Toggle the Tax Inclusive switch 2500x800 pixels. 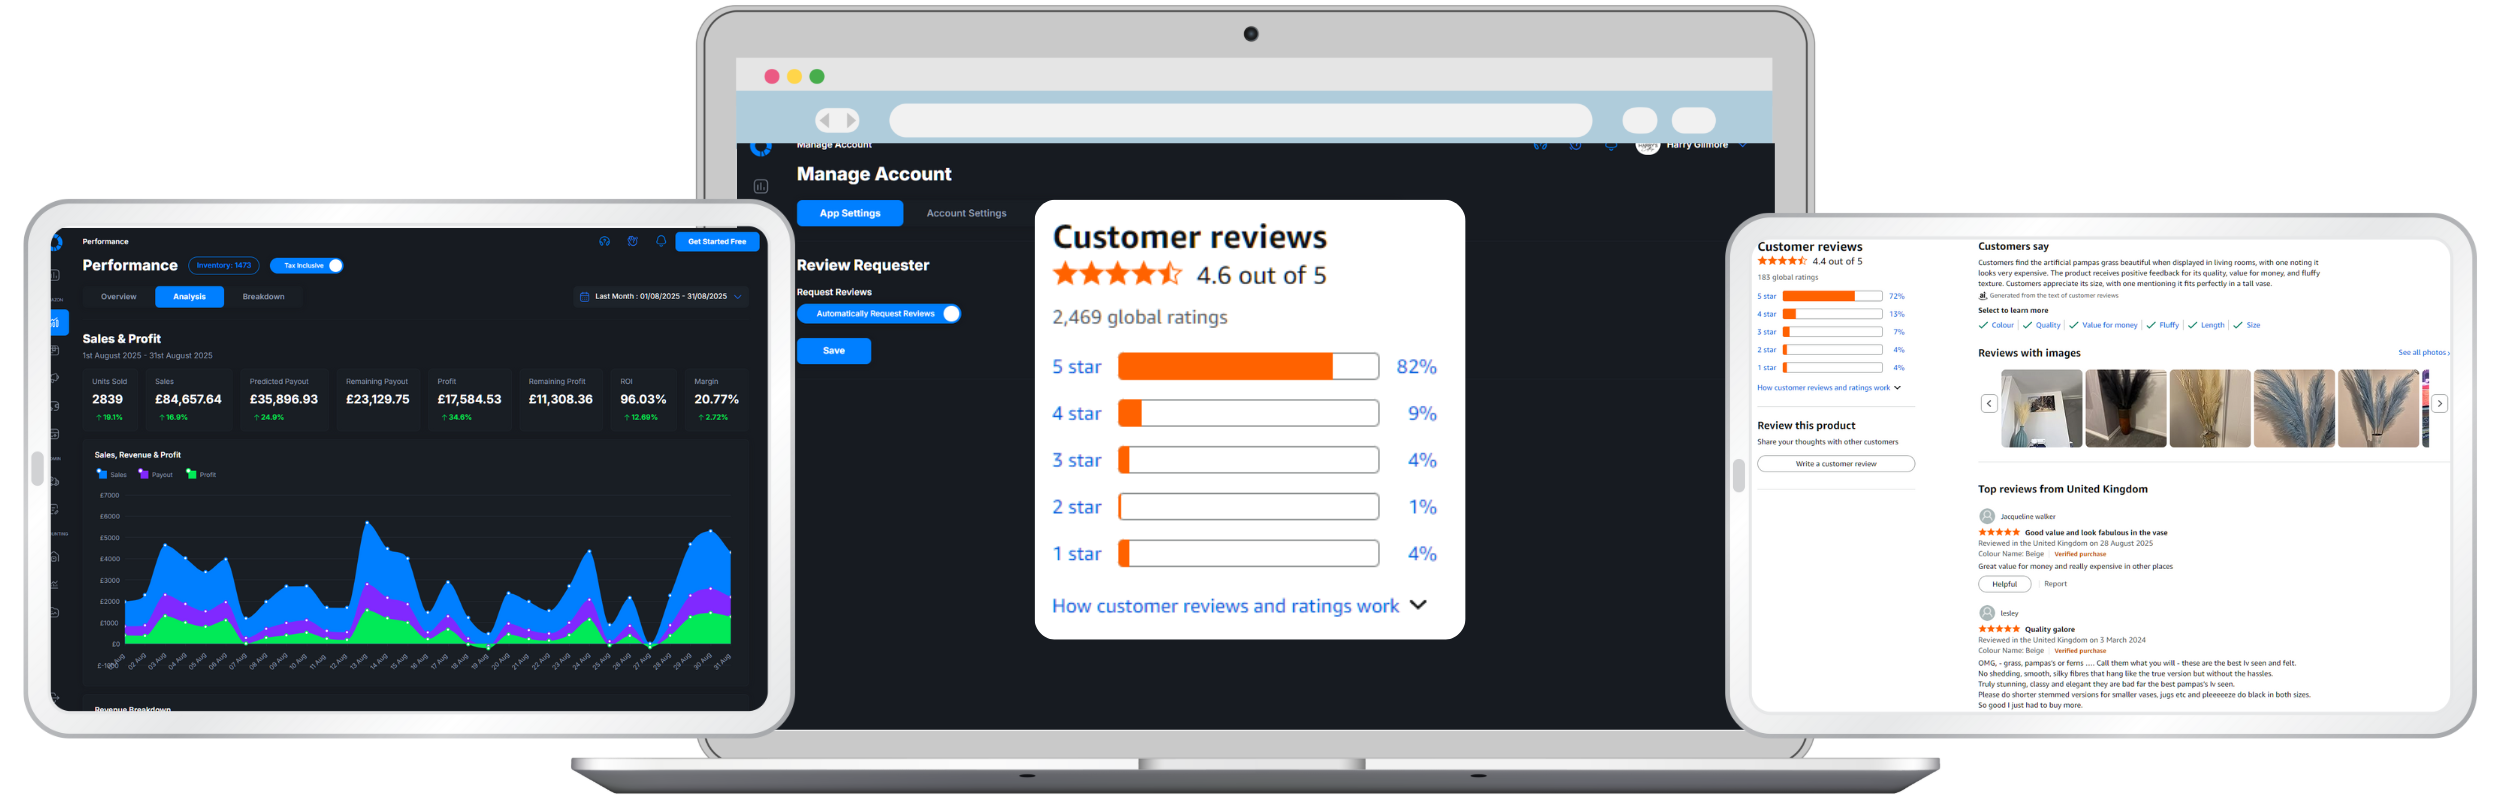pyautogui.click(x=307, y=266)
